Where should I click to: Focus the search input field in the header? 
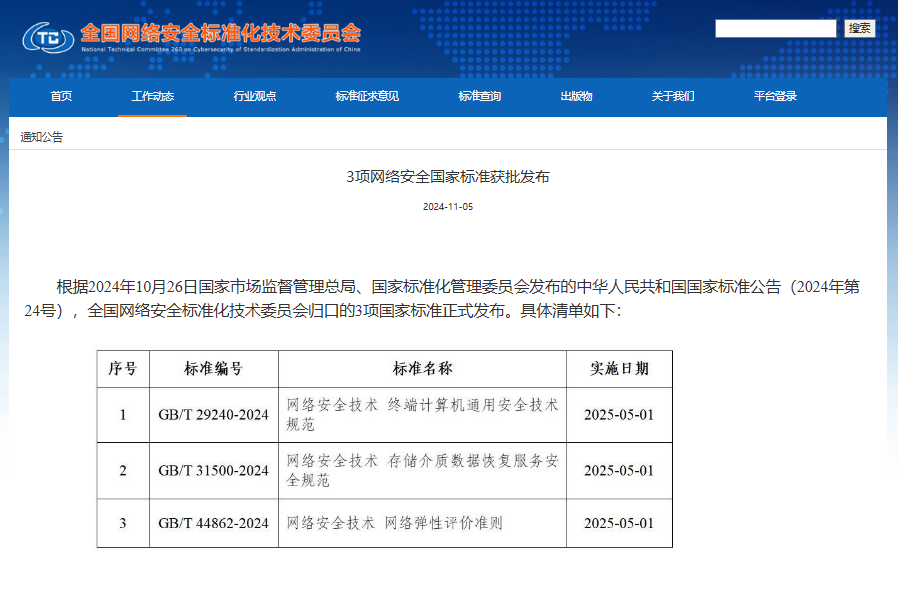coord(775,28)
